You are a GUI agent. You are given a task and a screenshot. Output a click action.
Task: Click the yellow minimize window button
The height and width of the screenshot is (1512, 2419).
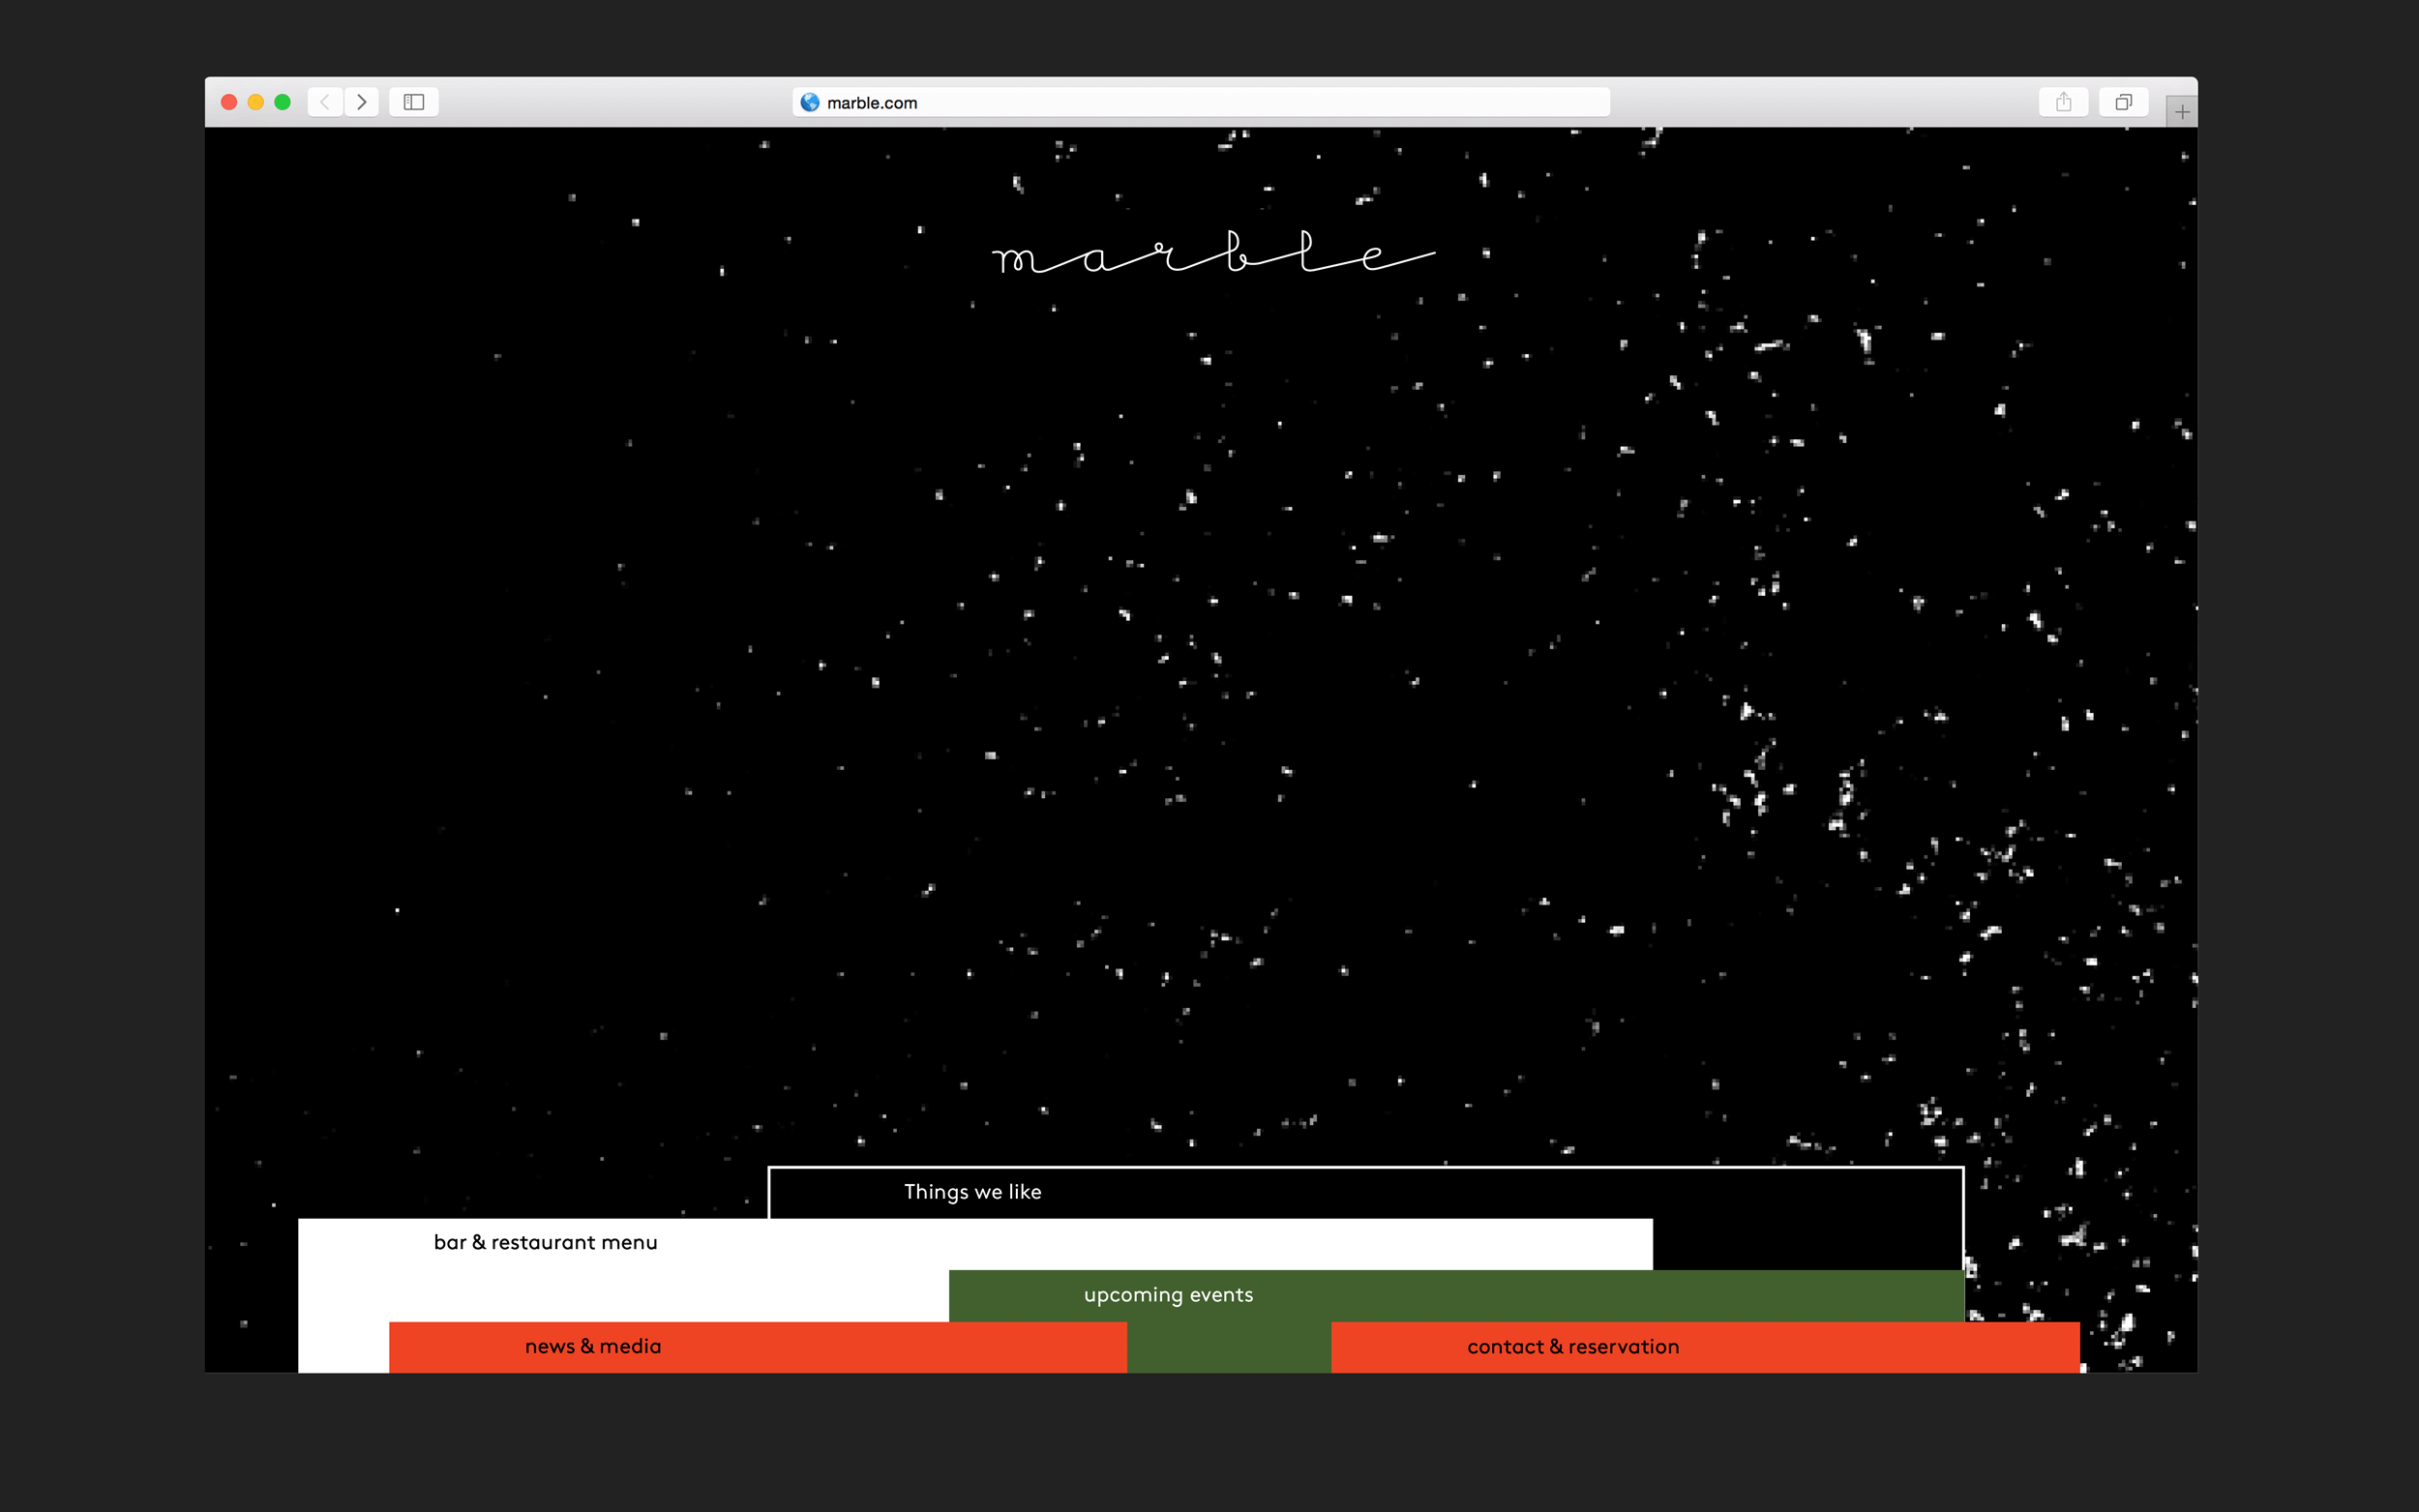point(256,102)
